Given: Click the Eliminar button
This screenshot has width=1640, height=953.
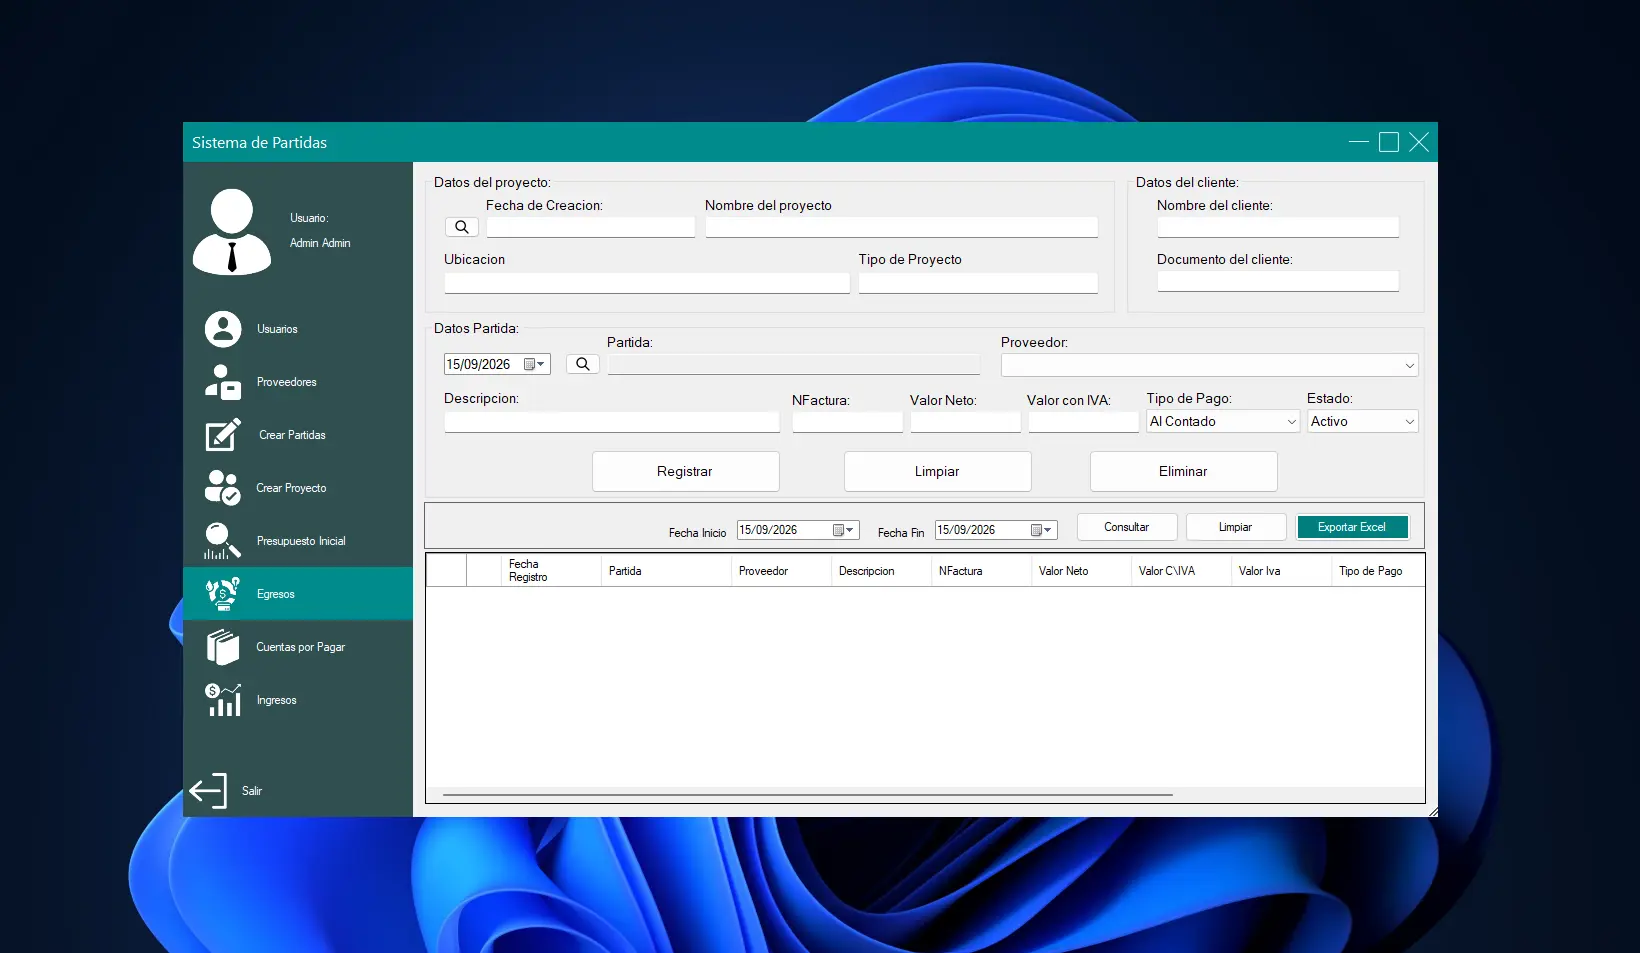Looking at the screenshot, I should pos(1183,471).
